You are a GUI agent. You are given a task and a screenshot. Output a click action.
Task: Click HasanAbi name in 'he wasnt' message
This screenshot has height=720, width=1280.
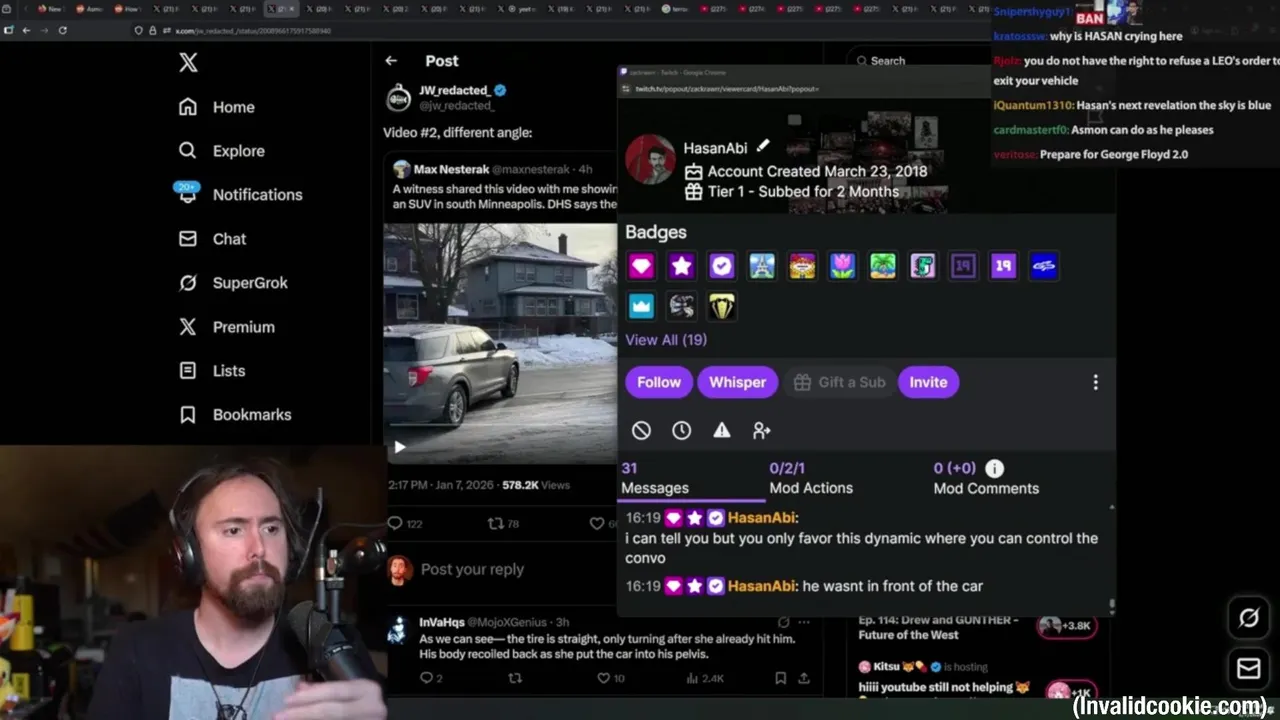click(x=762, y=586)
